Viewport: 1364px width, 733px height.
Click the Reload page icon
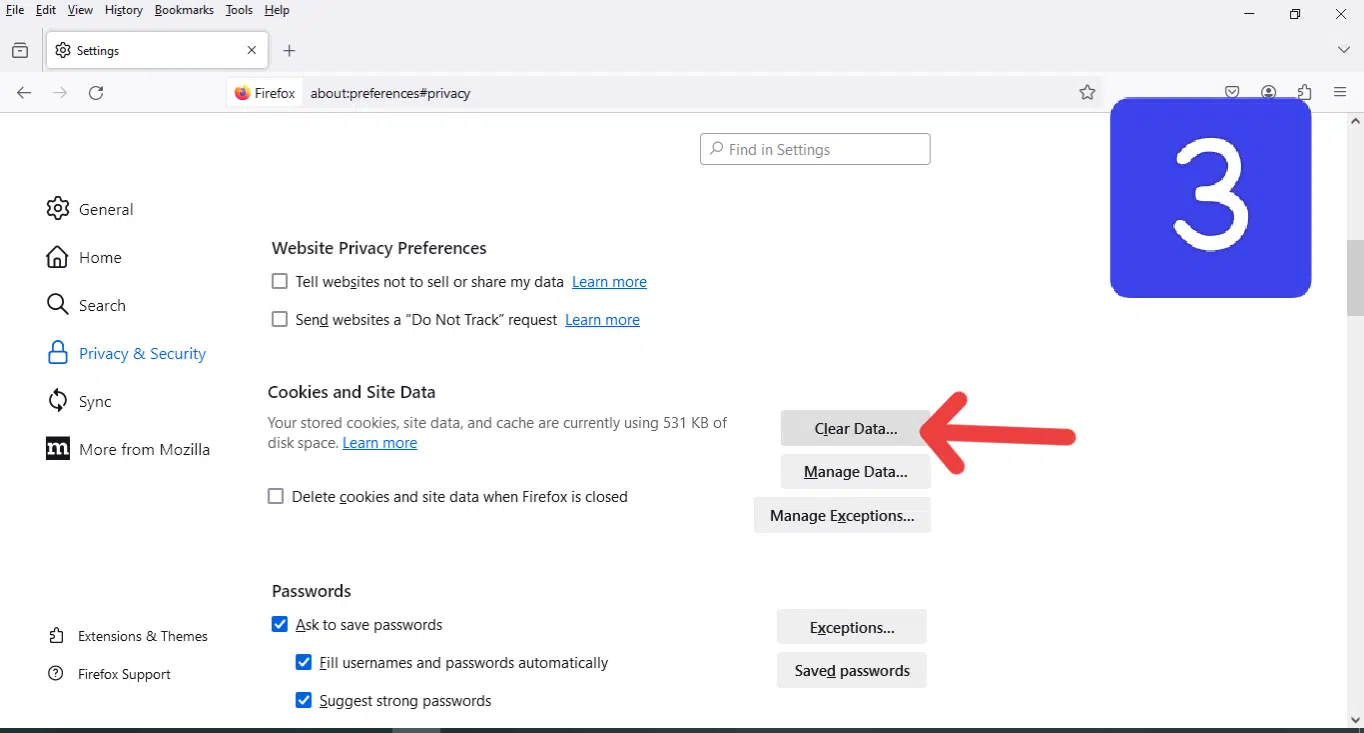(96, 93)
